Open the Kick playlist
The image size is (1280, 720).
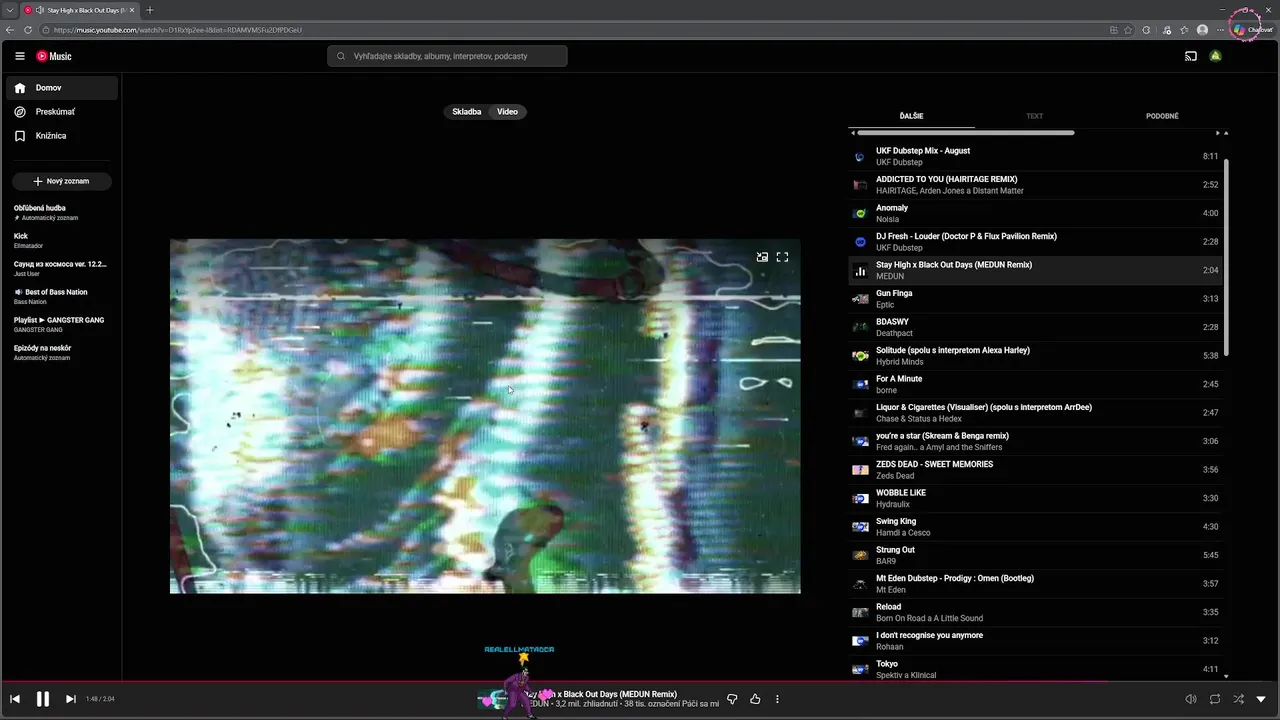(61, 240)
